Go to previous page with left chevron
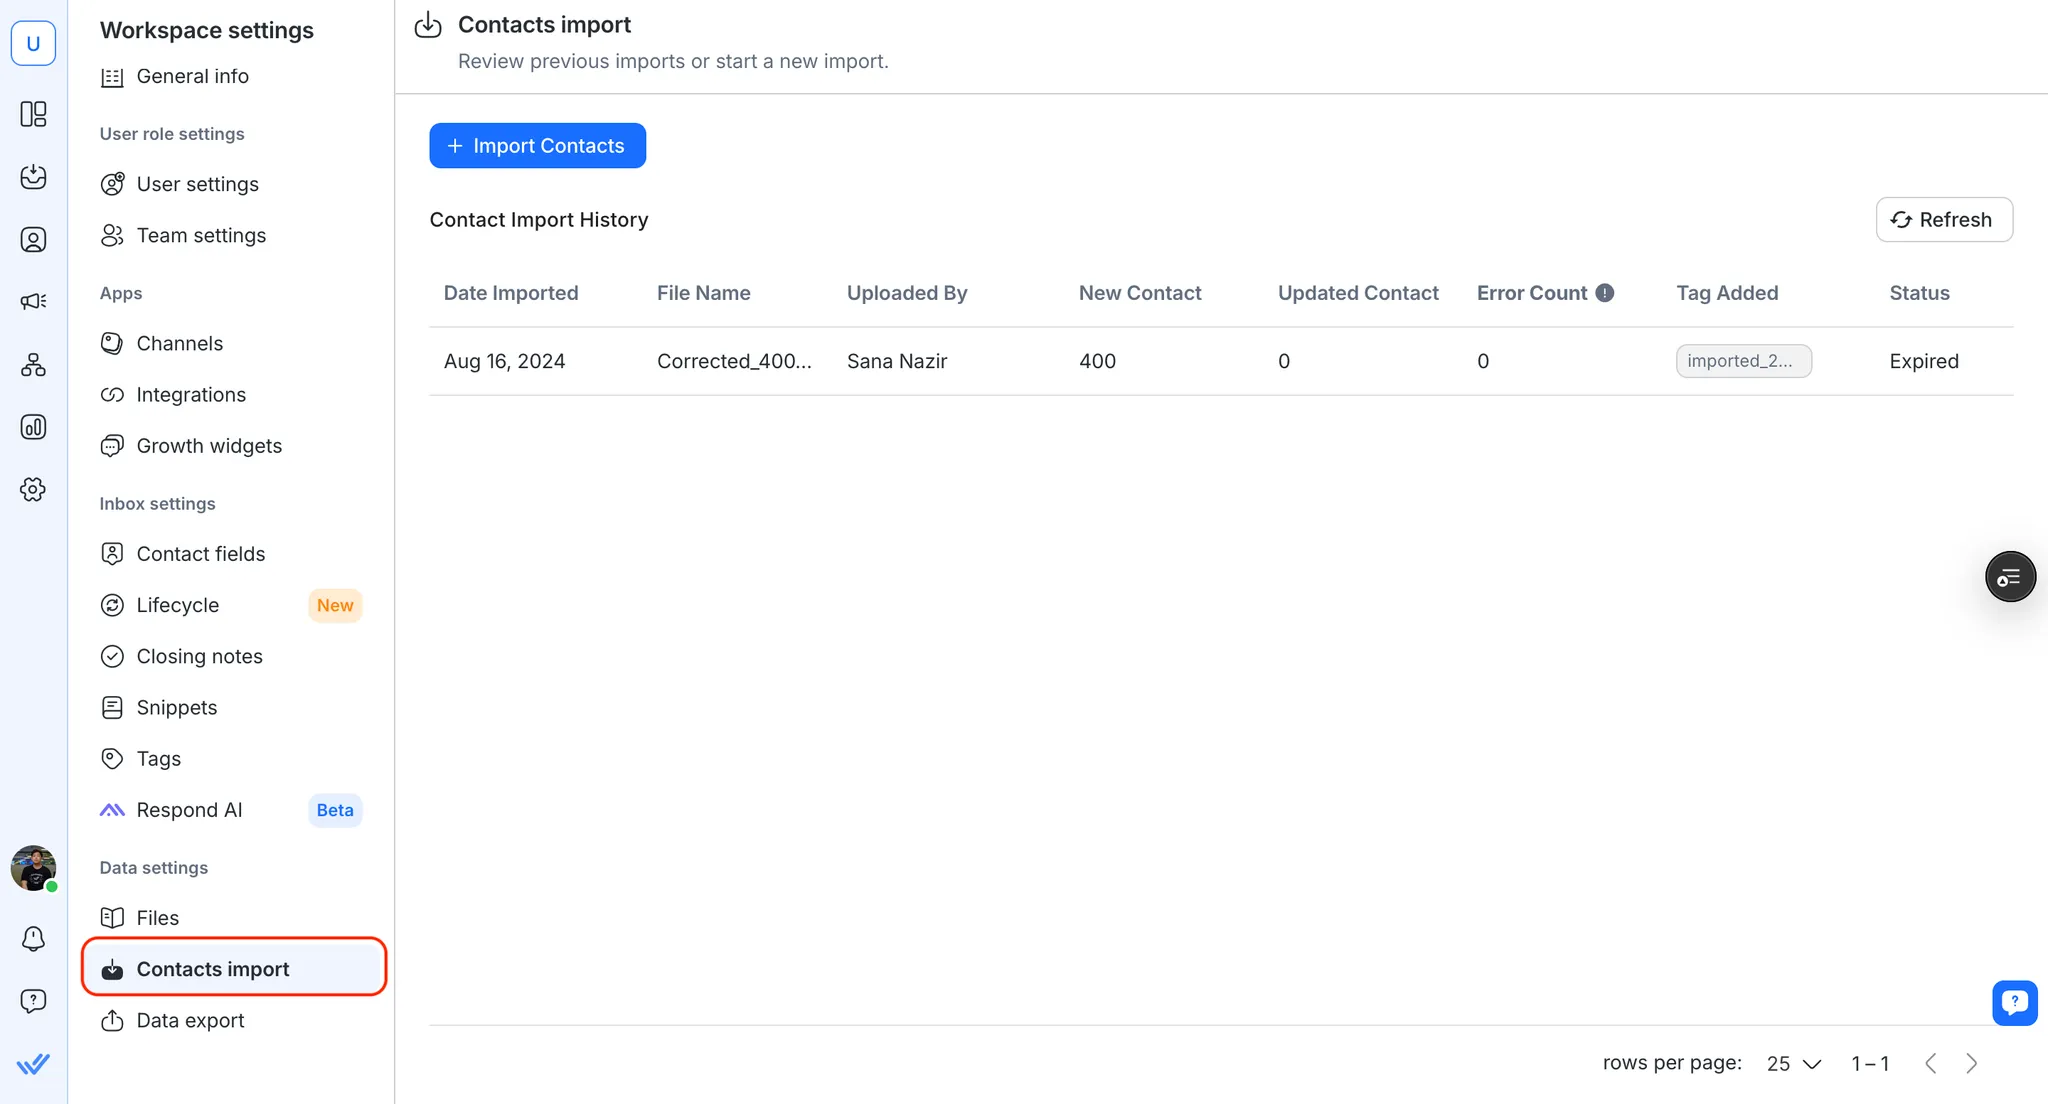2048x1104 pixels. click(x=1931, y=1063)
